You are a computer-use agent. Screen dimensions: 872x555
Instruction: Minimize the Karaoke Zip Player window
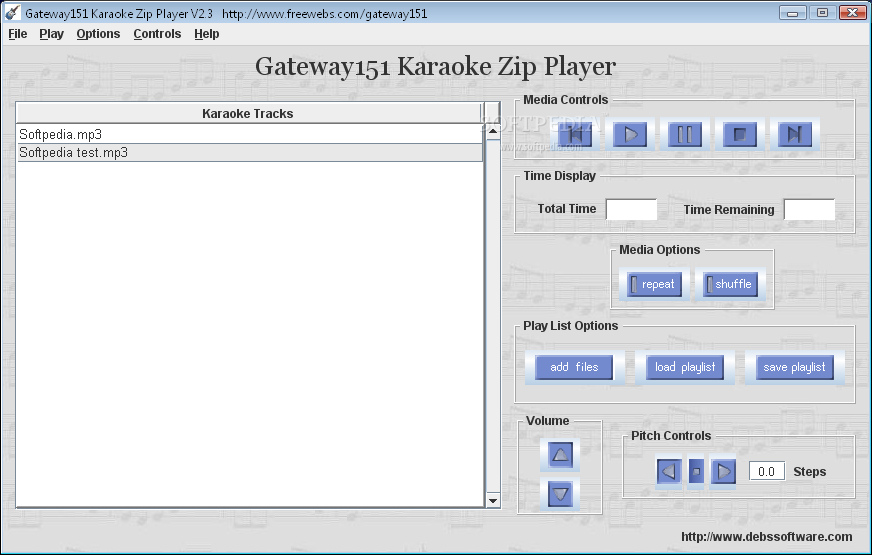(x=793, y=12)
